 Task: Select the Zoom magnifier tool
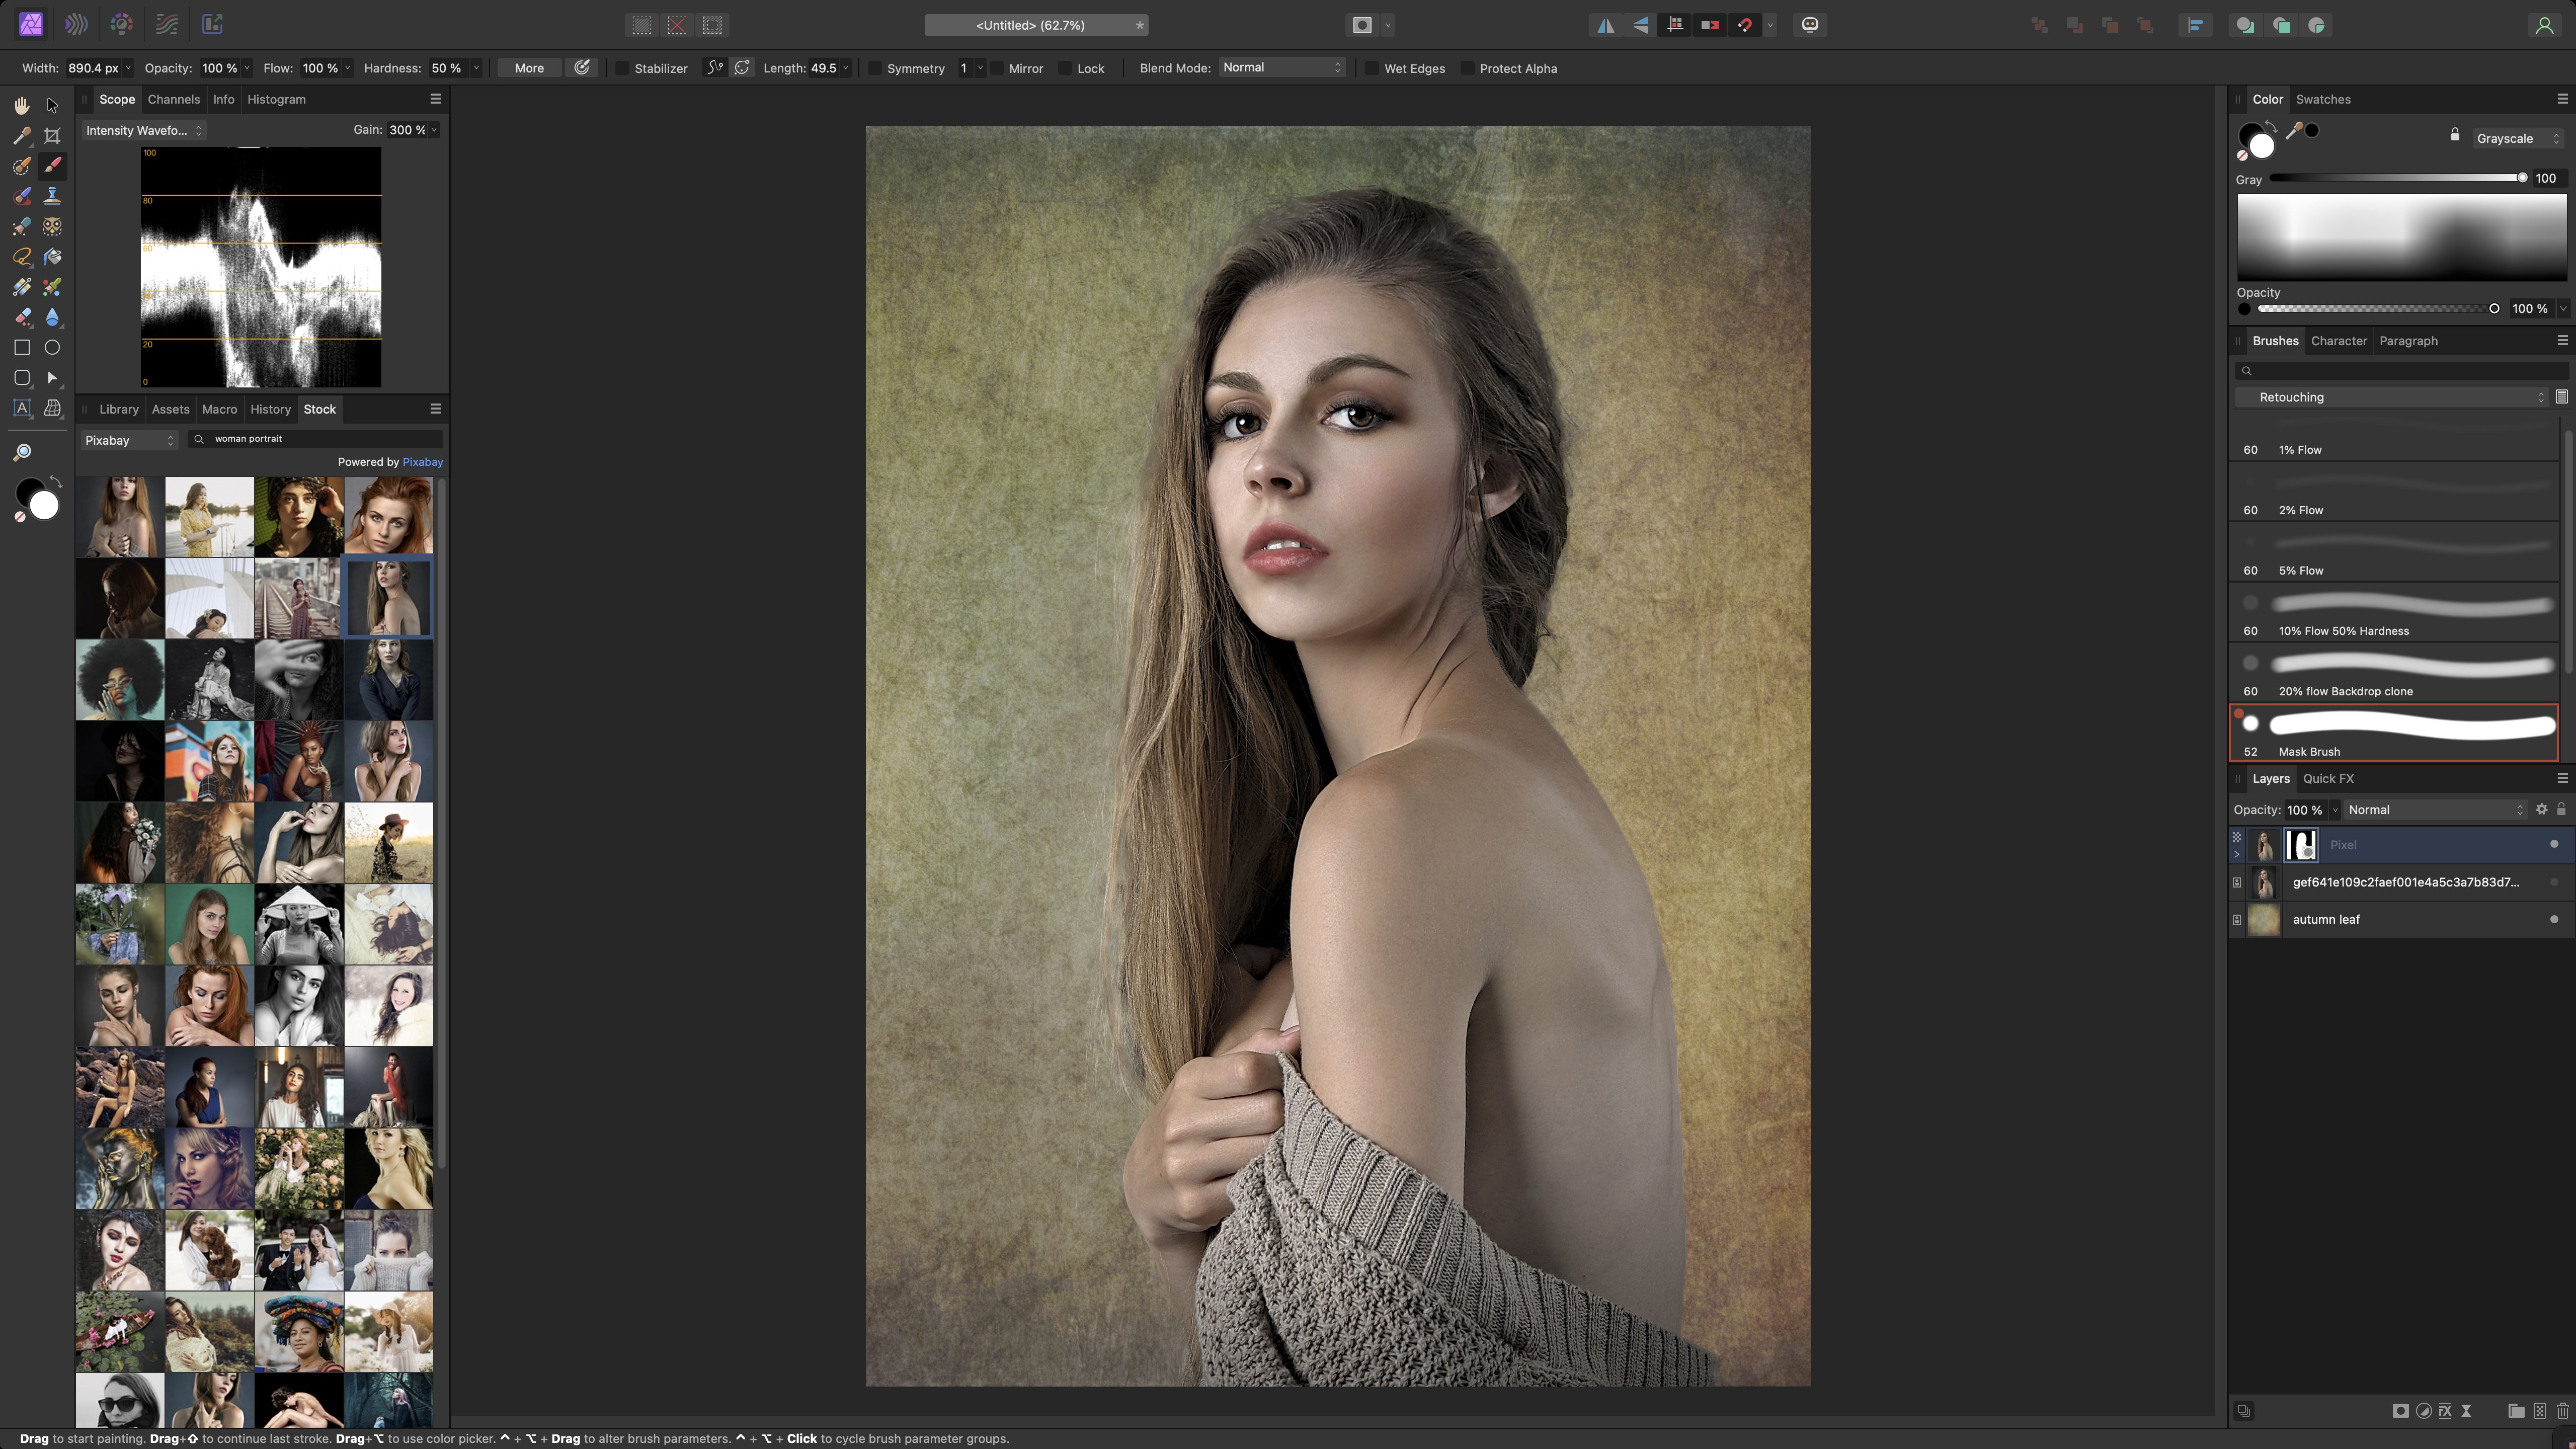(21, 452)
